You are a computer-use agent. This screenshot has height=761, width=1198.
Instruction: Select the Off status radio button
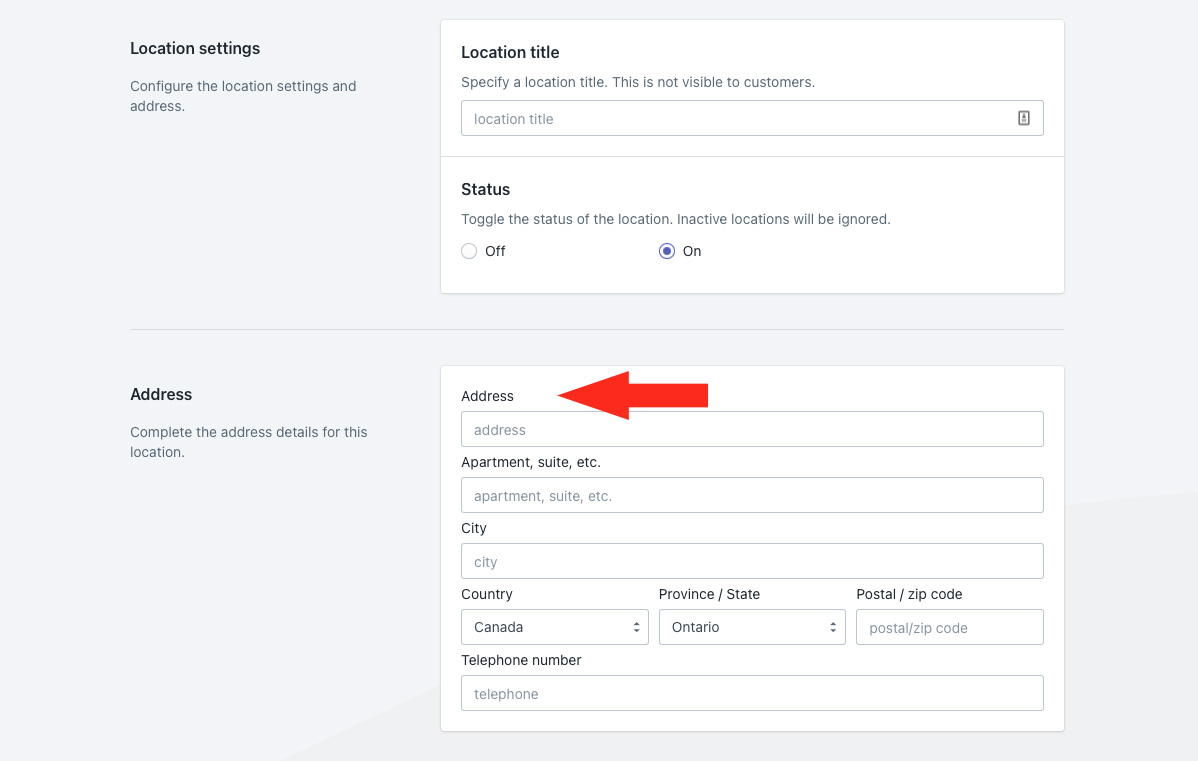(x=469, y=251)
